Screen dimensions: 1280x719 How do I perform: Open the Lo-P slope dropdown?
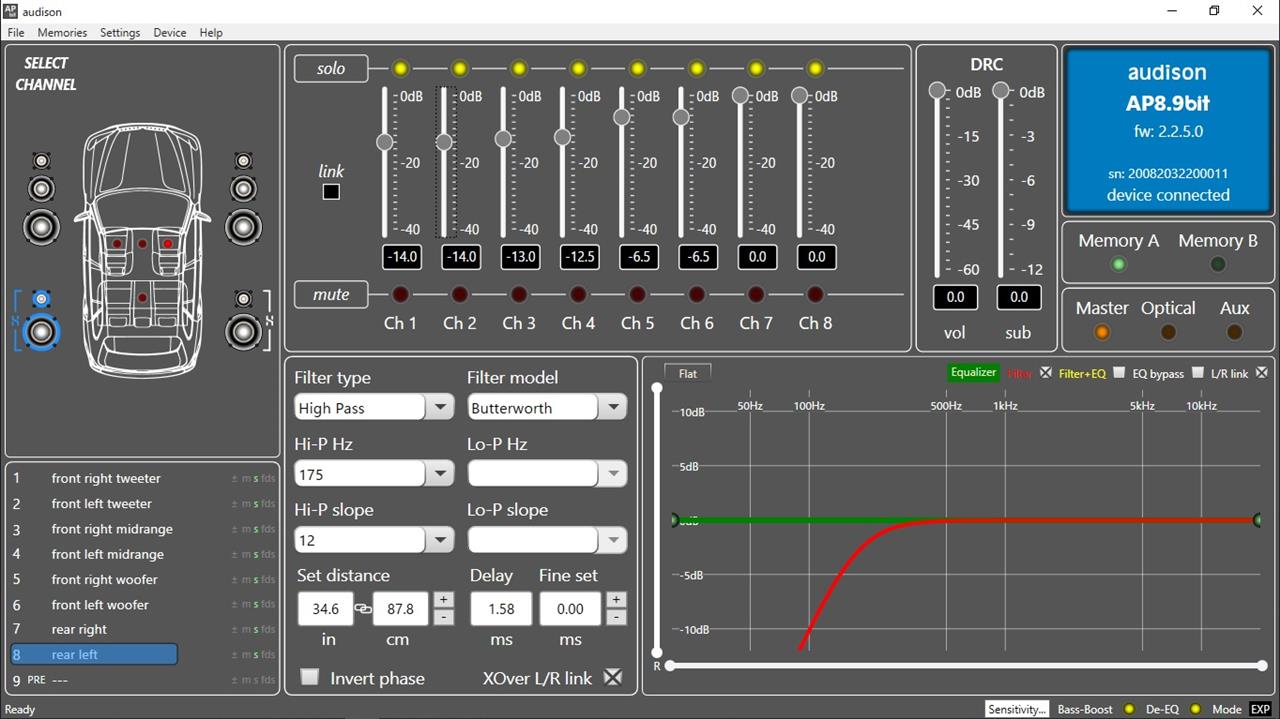tap(612, 539)
